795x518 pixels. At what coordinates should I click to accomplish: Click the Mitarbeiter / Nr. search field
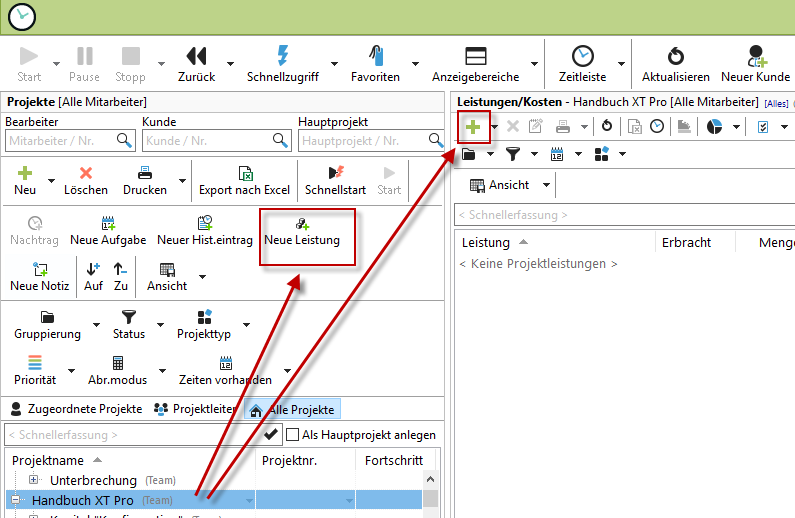click(x=60, y=141)
